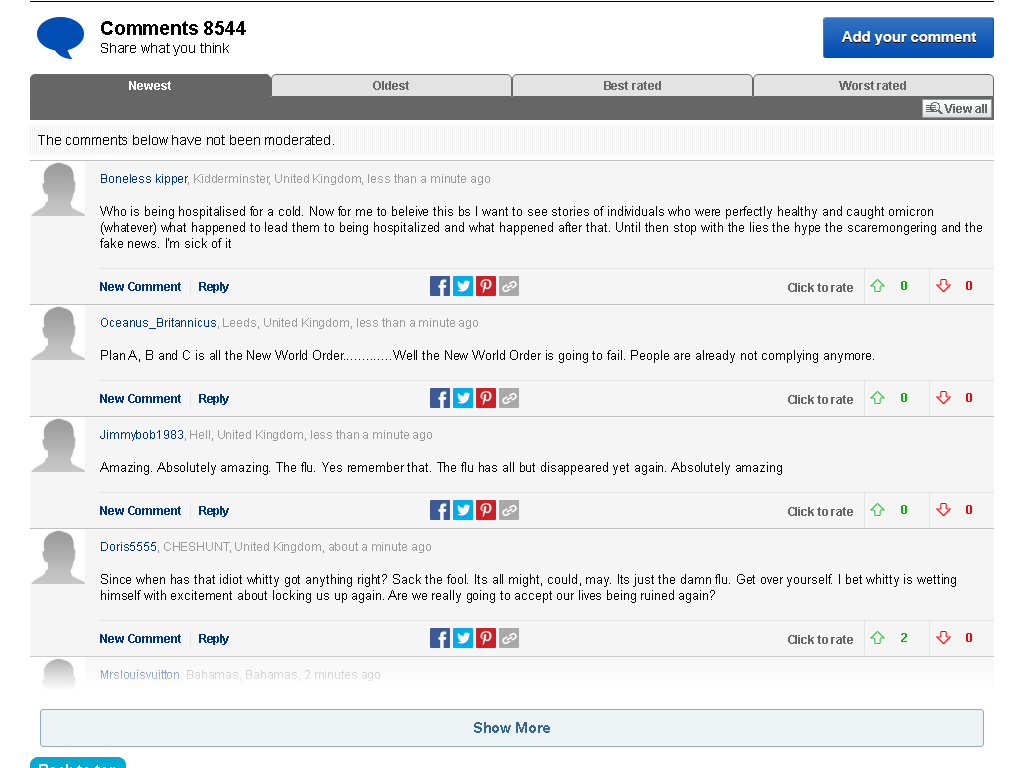
Task: Tweet Jimmybob1983's comment
Action: click(462, 510)
